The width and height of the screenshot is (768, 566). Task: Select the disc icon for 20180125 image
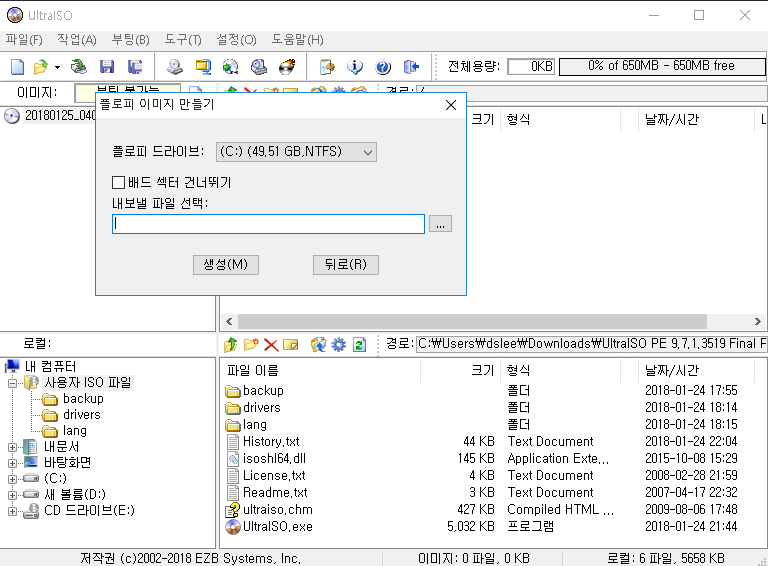[x=12, y=116]
